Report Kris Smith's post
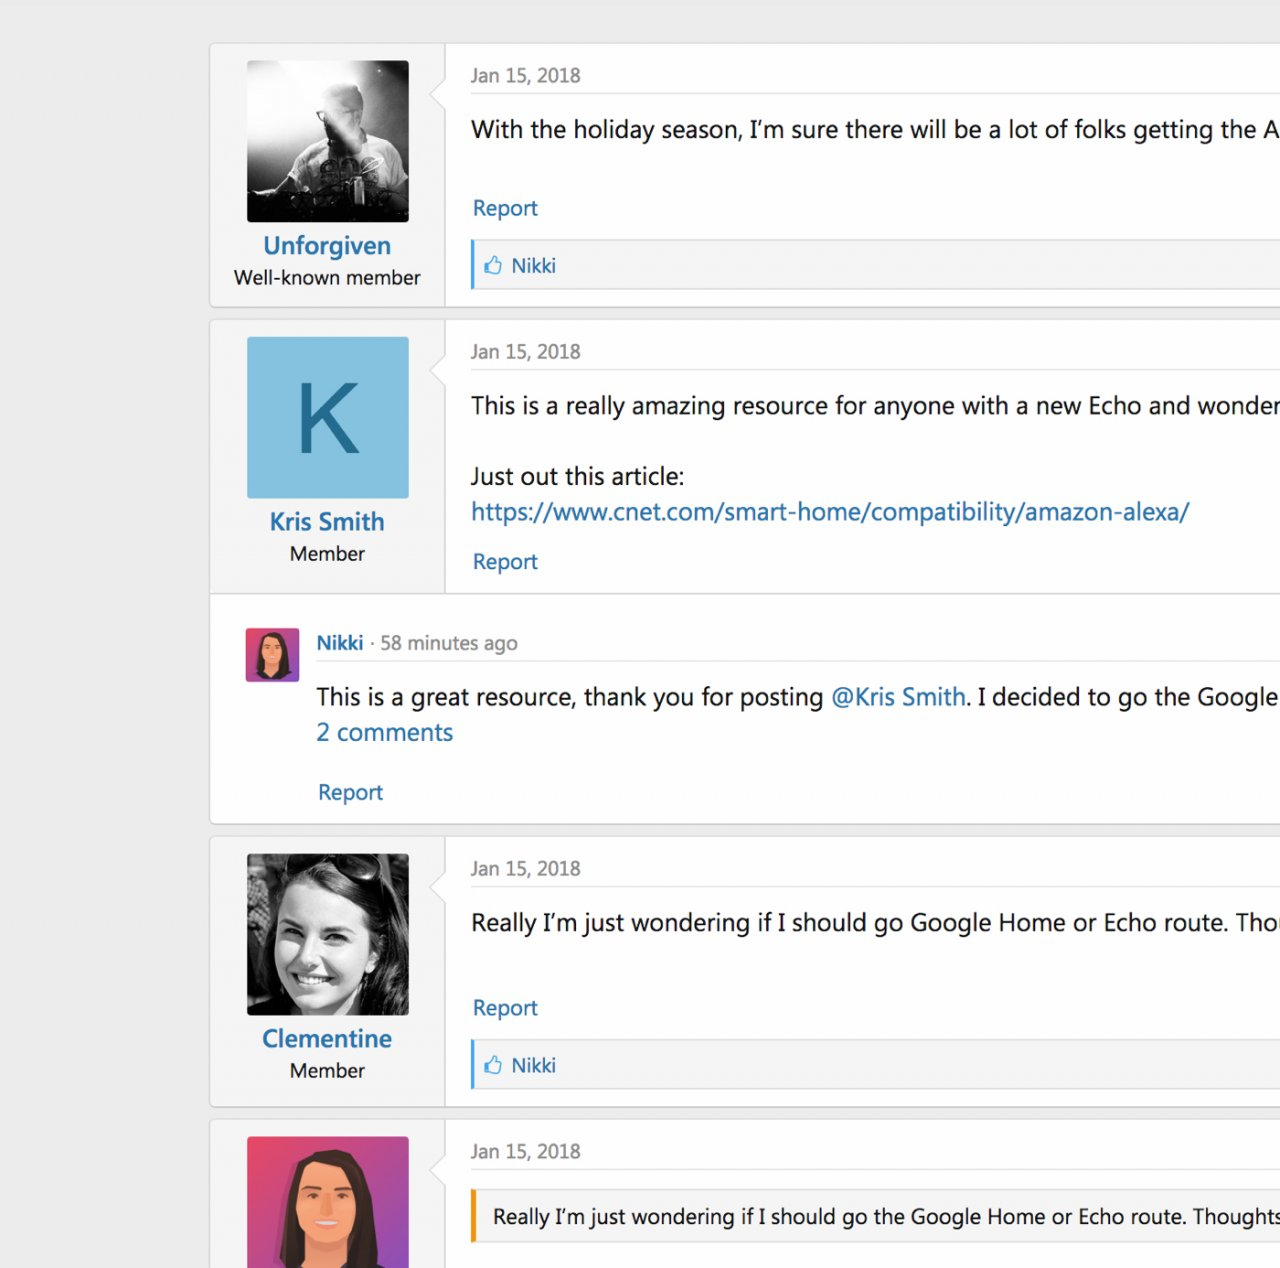The height and width of the screenshot is (1268, 1280). (505, 562)
